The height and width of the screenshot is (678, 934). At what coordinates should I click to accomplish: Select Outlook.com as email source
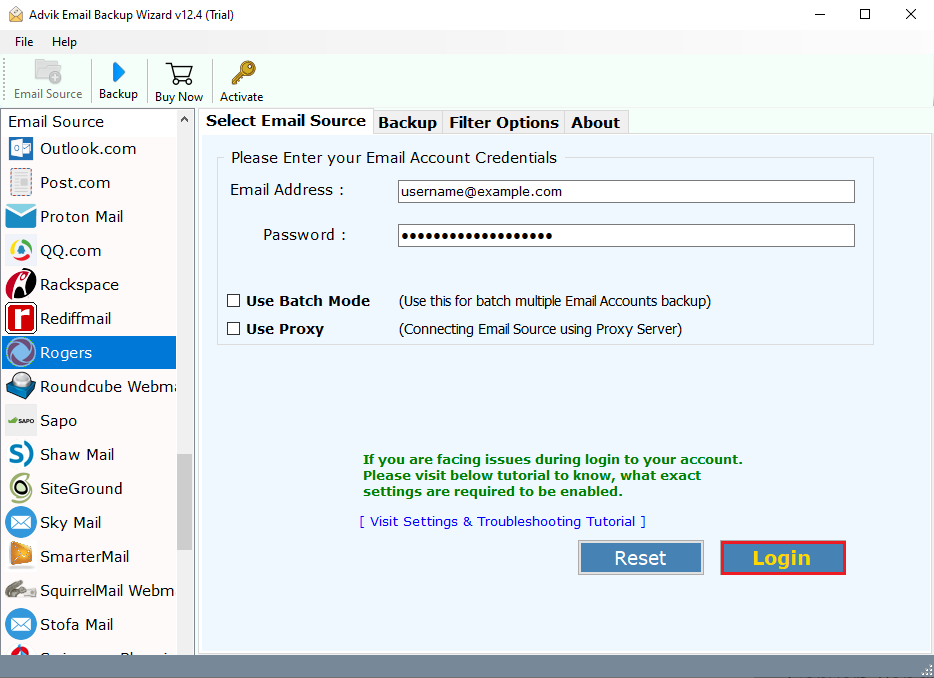click(88, 148)
